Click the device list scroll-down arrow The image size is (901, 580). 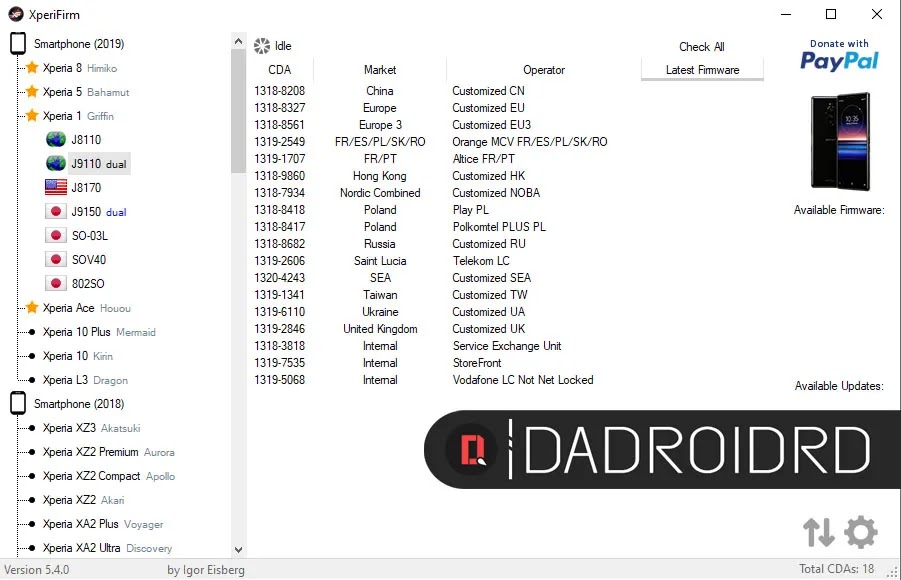[238, 550]
